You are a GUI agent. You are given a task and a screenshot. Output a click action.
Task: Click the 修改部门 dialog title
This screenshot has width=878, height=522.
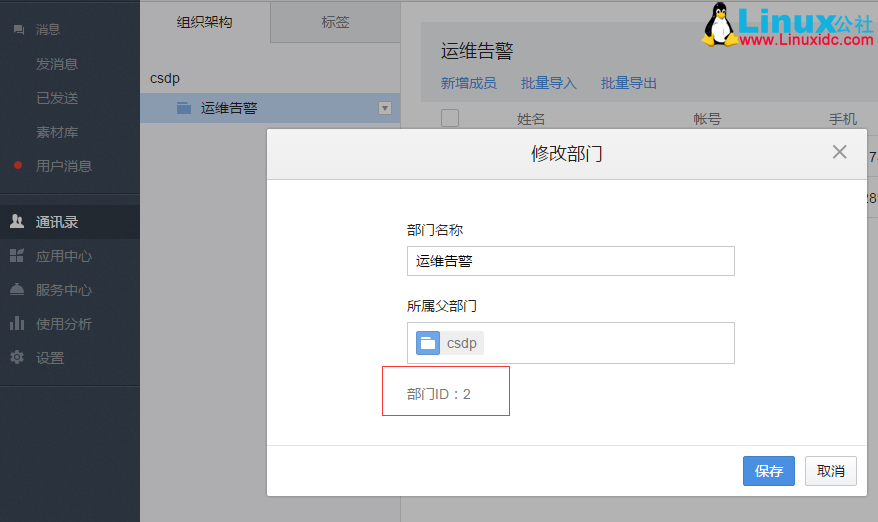pyautogui.click(x=566, y=153)
